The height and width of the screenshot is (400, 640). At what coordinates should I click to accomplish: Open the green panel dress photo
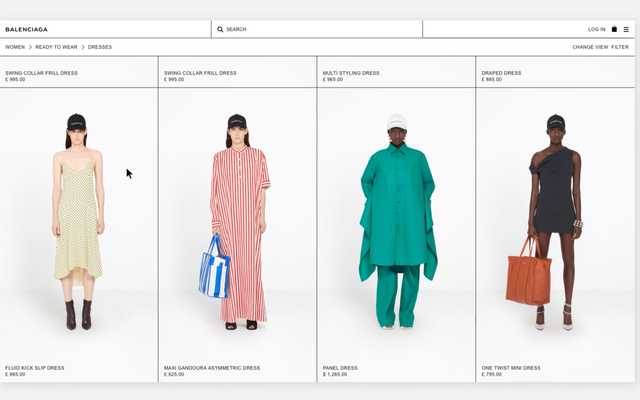point(398,222)
